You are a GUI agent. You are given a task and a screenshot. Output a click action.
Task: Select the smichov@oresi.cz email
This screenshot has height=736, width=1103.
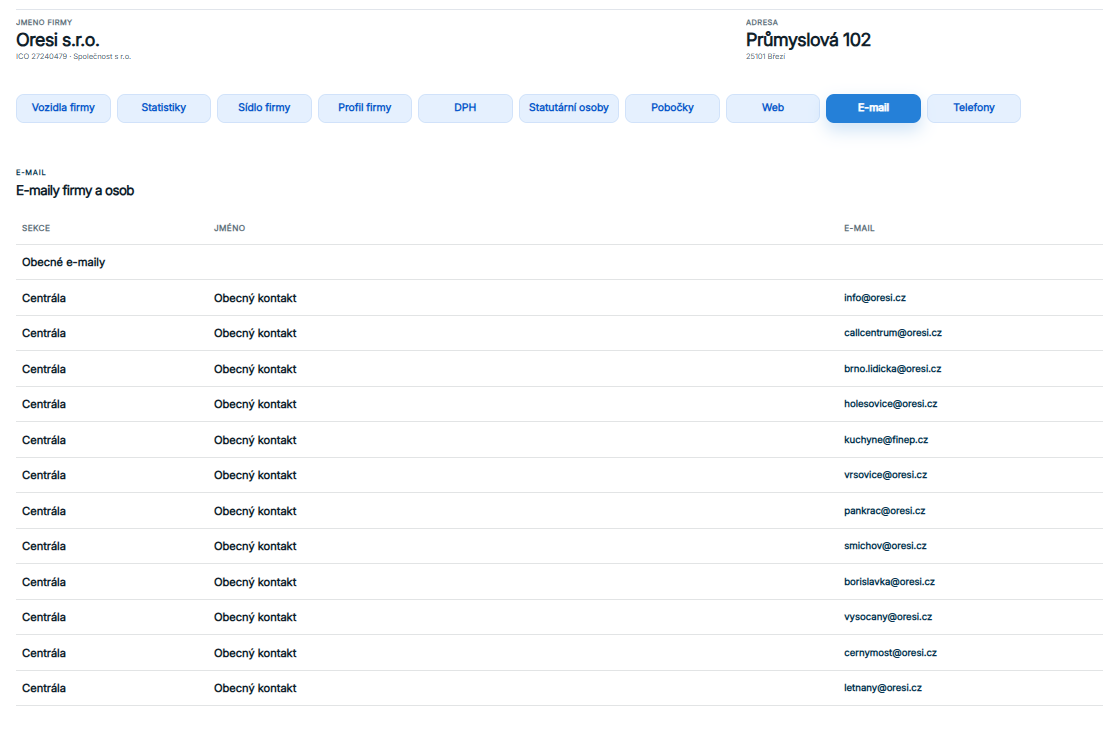885,546
